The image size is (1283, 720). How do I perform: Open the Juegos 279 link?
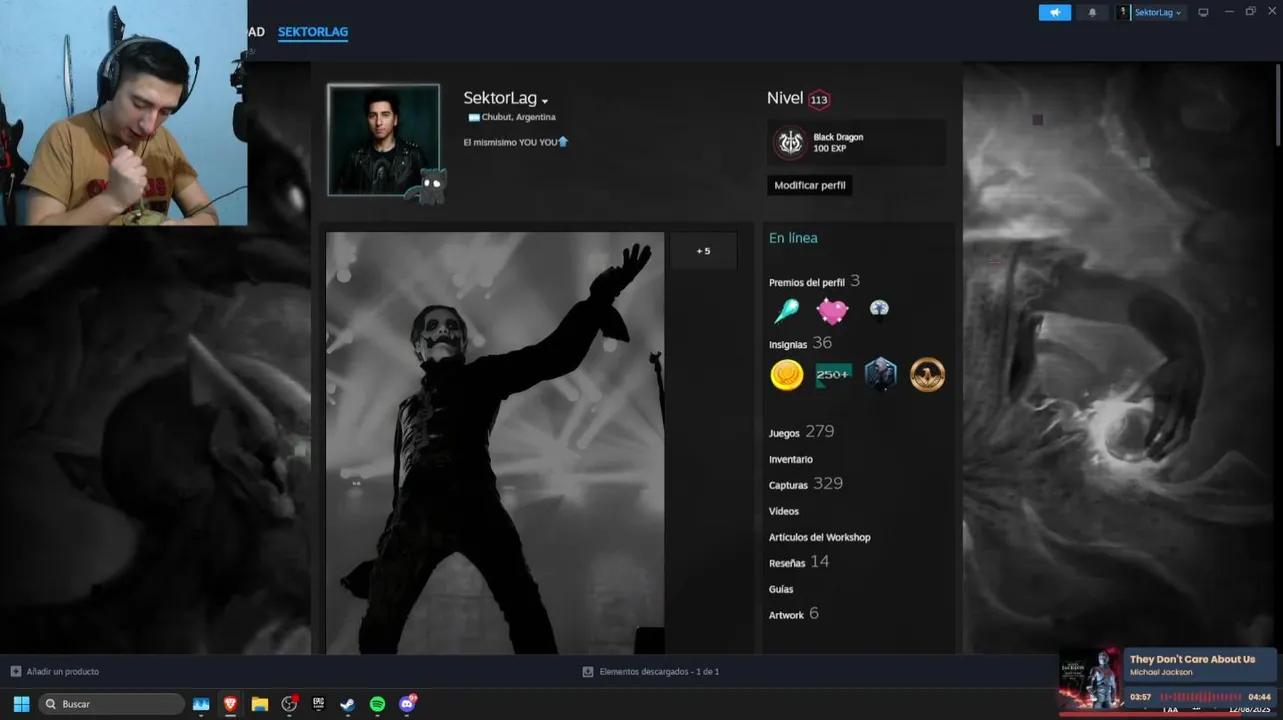801,432
